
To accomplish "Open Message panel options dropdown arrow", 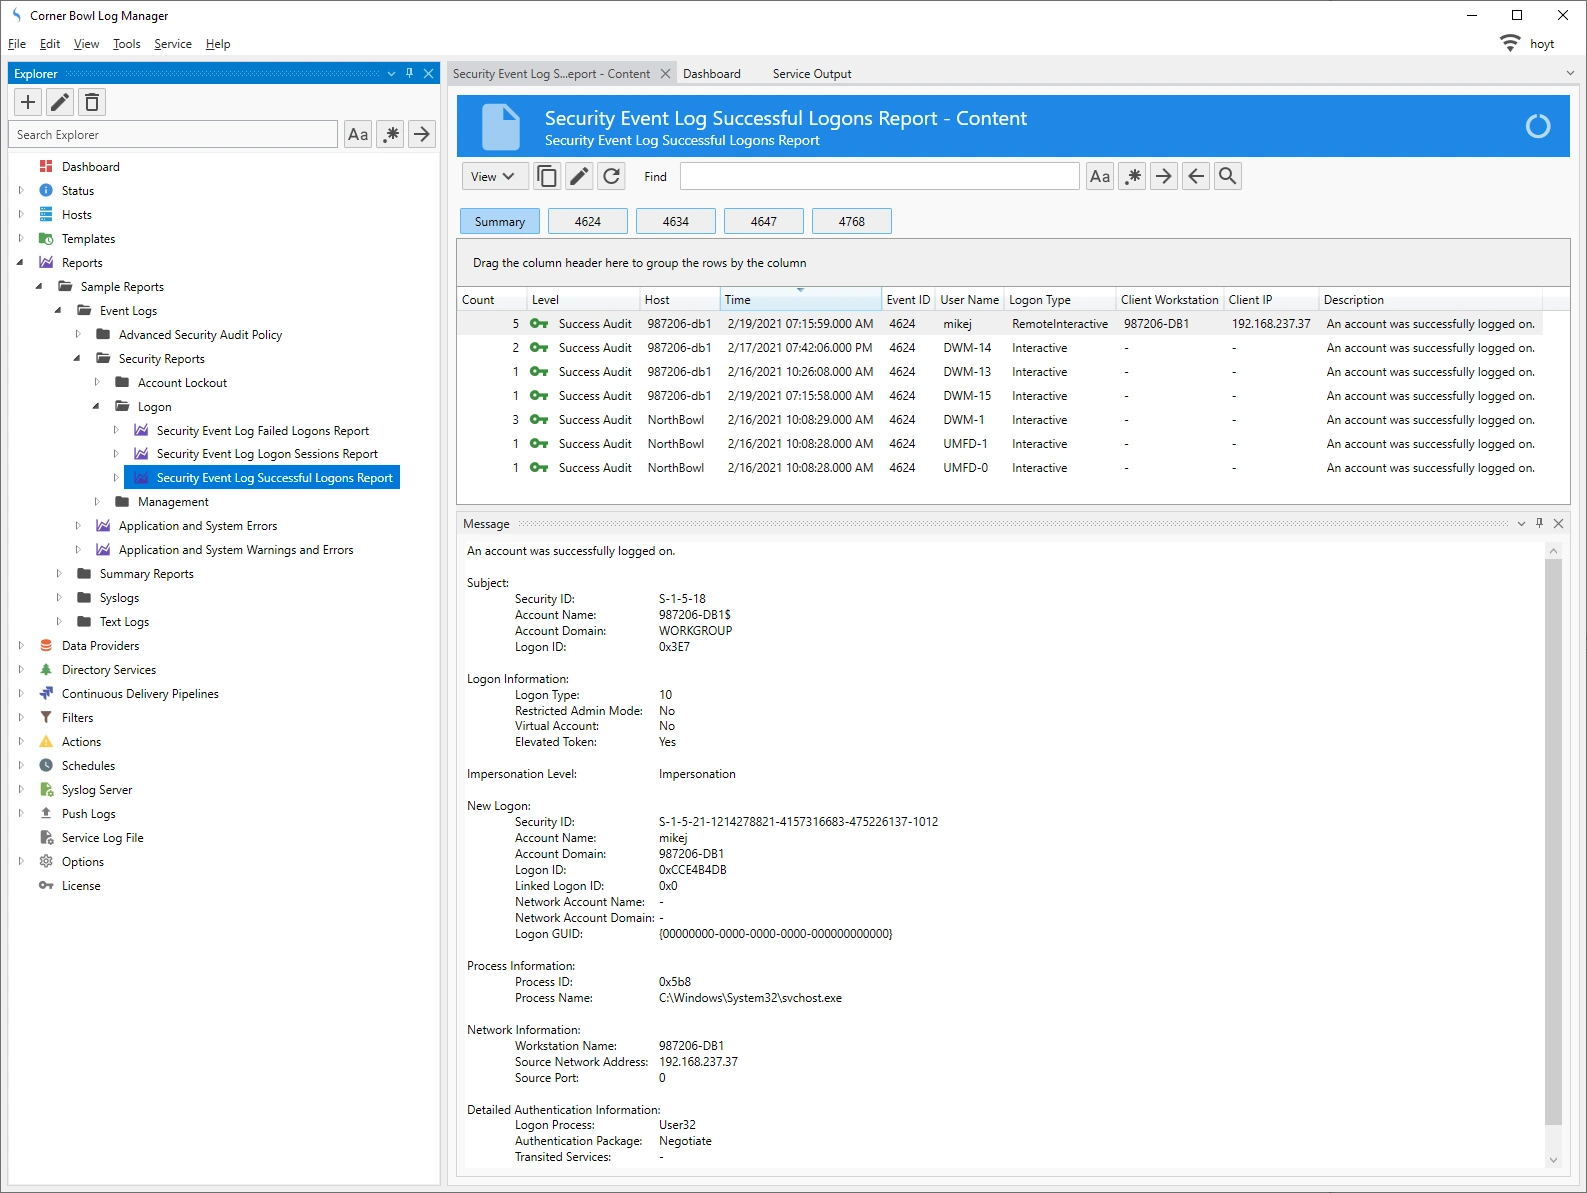I will pos(1521,523).
